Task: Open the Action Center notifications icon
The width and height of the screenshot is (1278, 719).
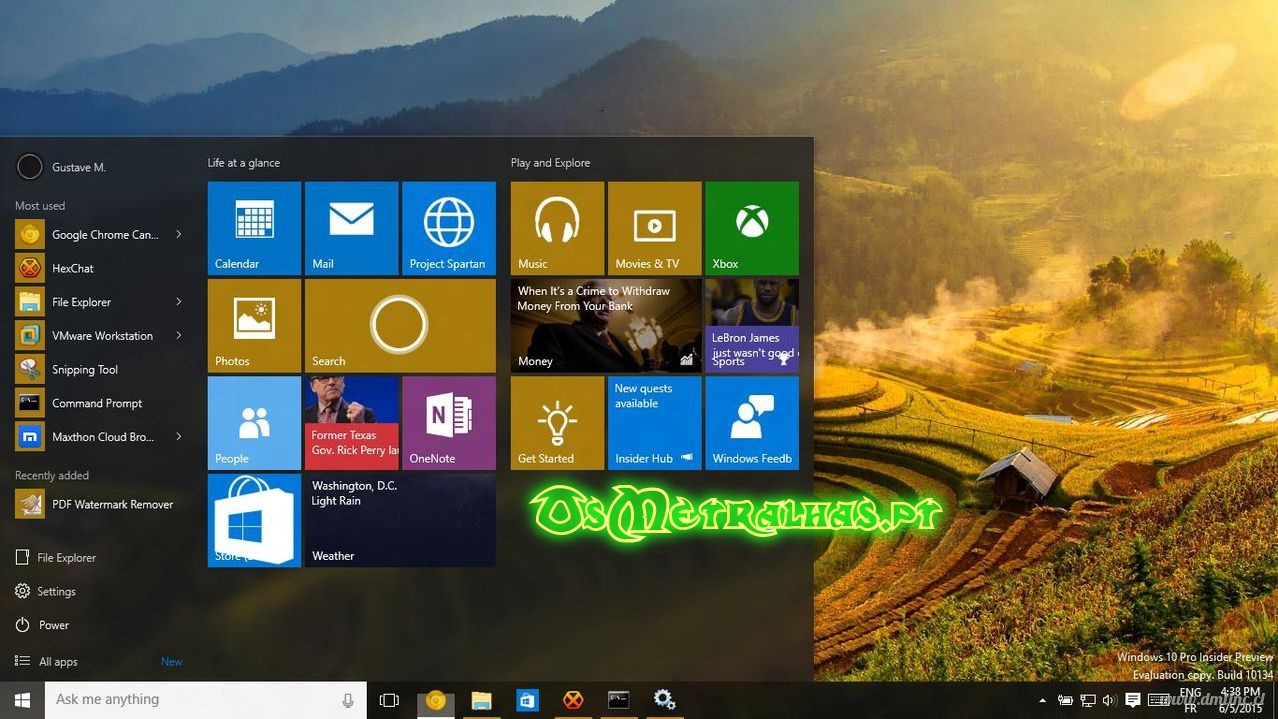Action: [1133, 701]
